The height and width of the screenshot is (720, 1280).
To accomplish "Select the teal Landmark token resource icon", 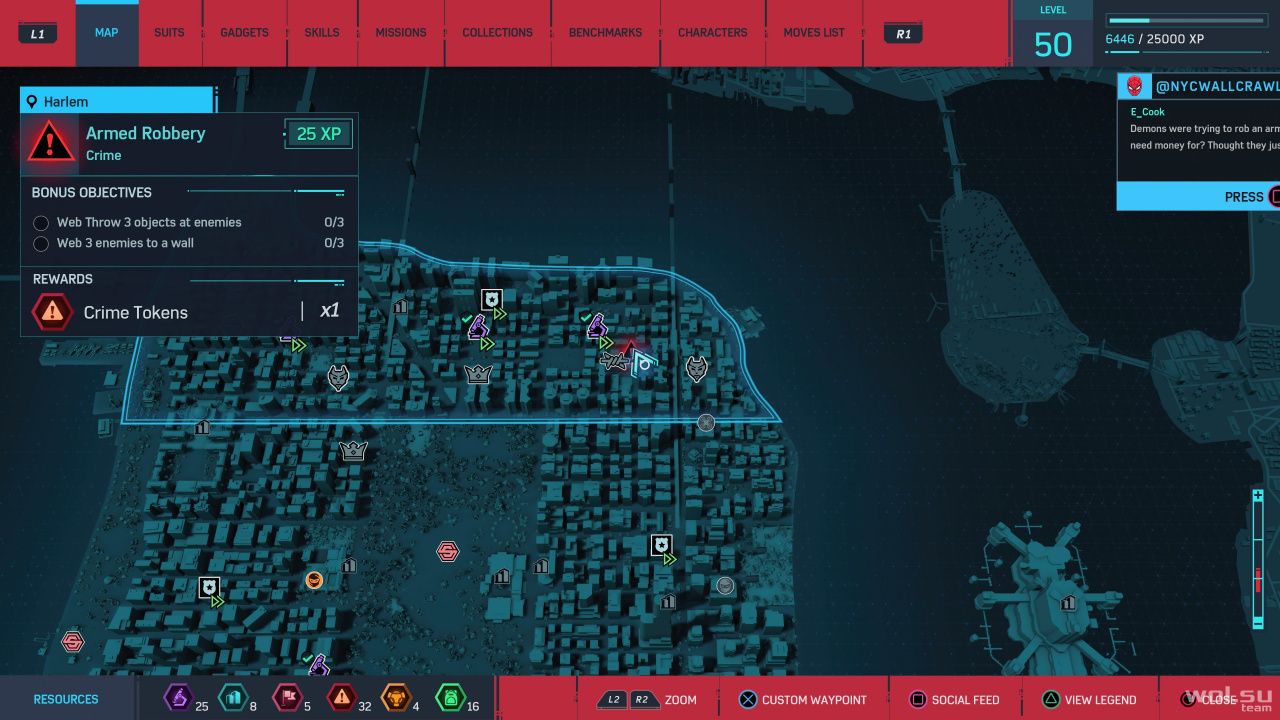I will [232, 698].
